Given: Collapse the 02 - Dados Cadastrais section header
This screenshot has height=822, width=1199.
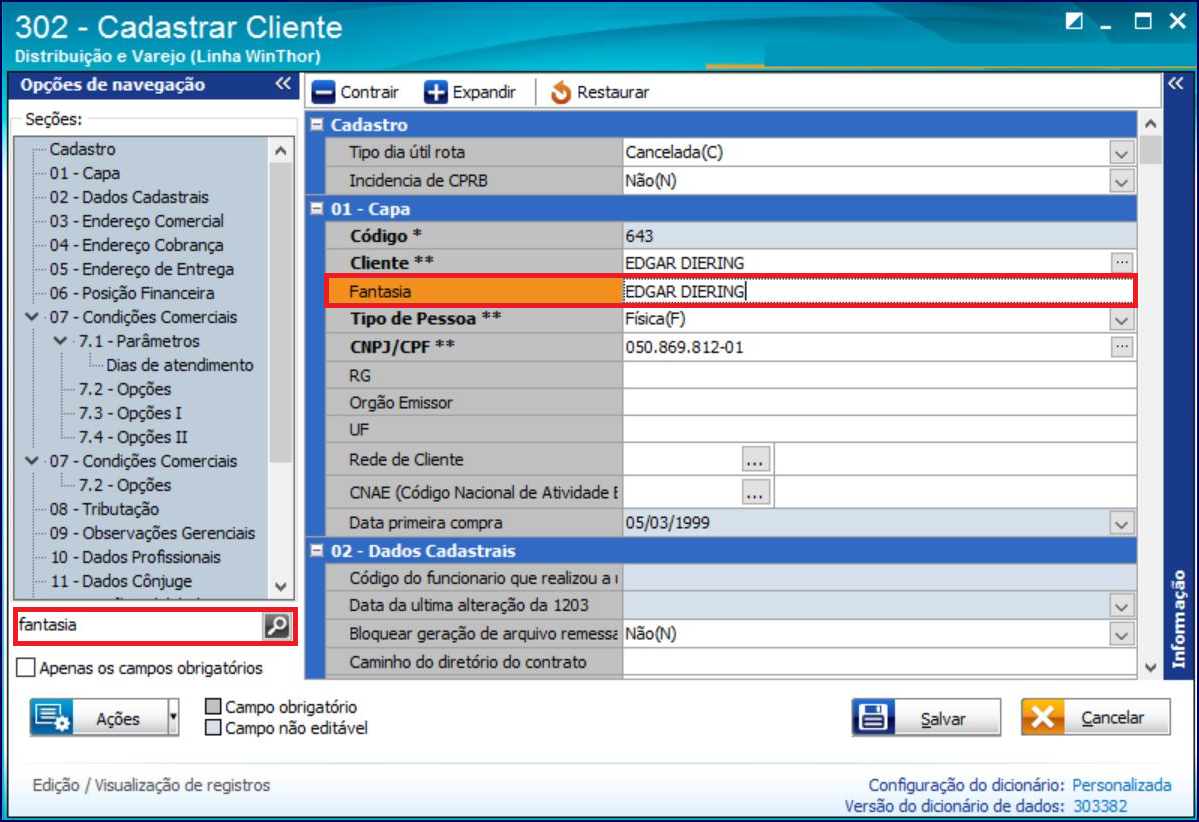Looking at the screenshot, I should coord(317,550).
